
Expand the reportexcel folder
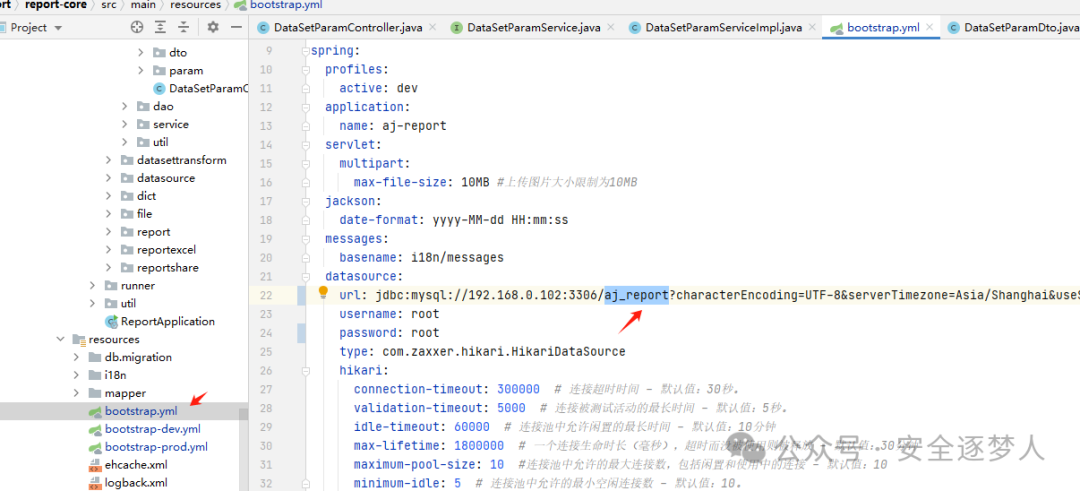point(109,249)
